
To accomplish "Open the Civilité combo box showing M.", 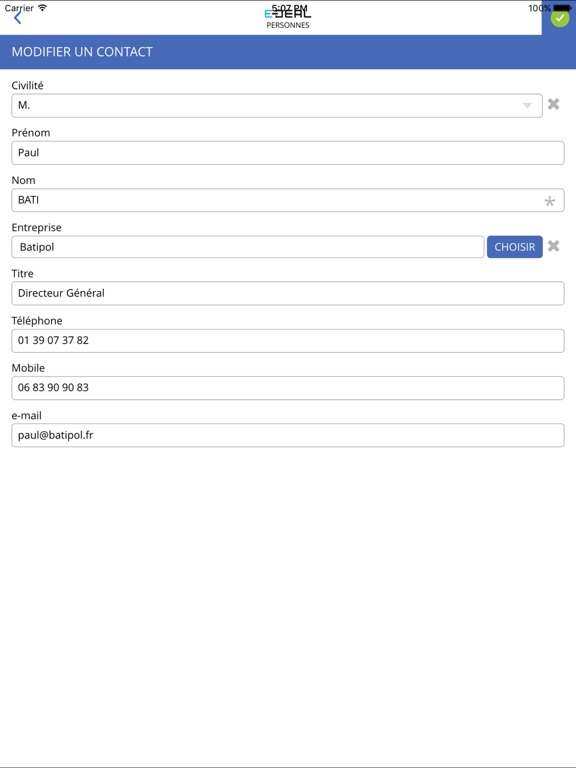I will point(277,105).
